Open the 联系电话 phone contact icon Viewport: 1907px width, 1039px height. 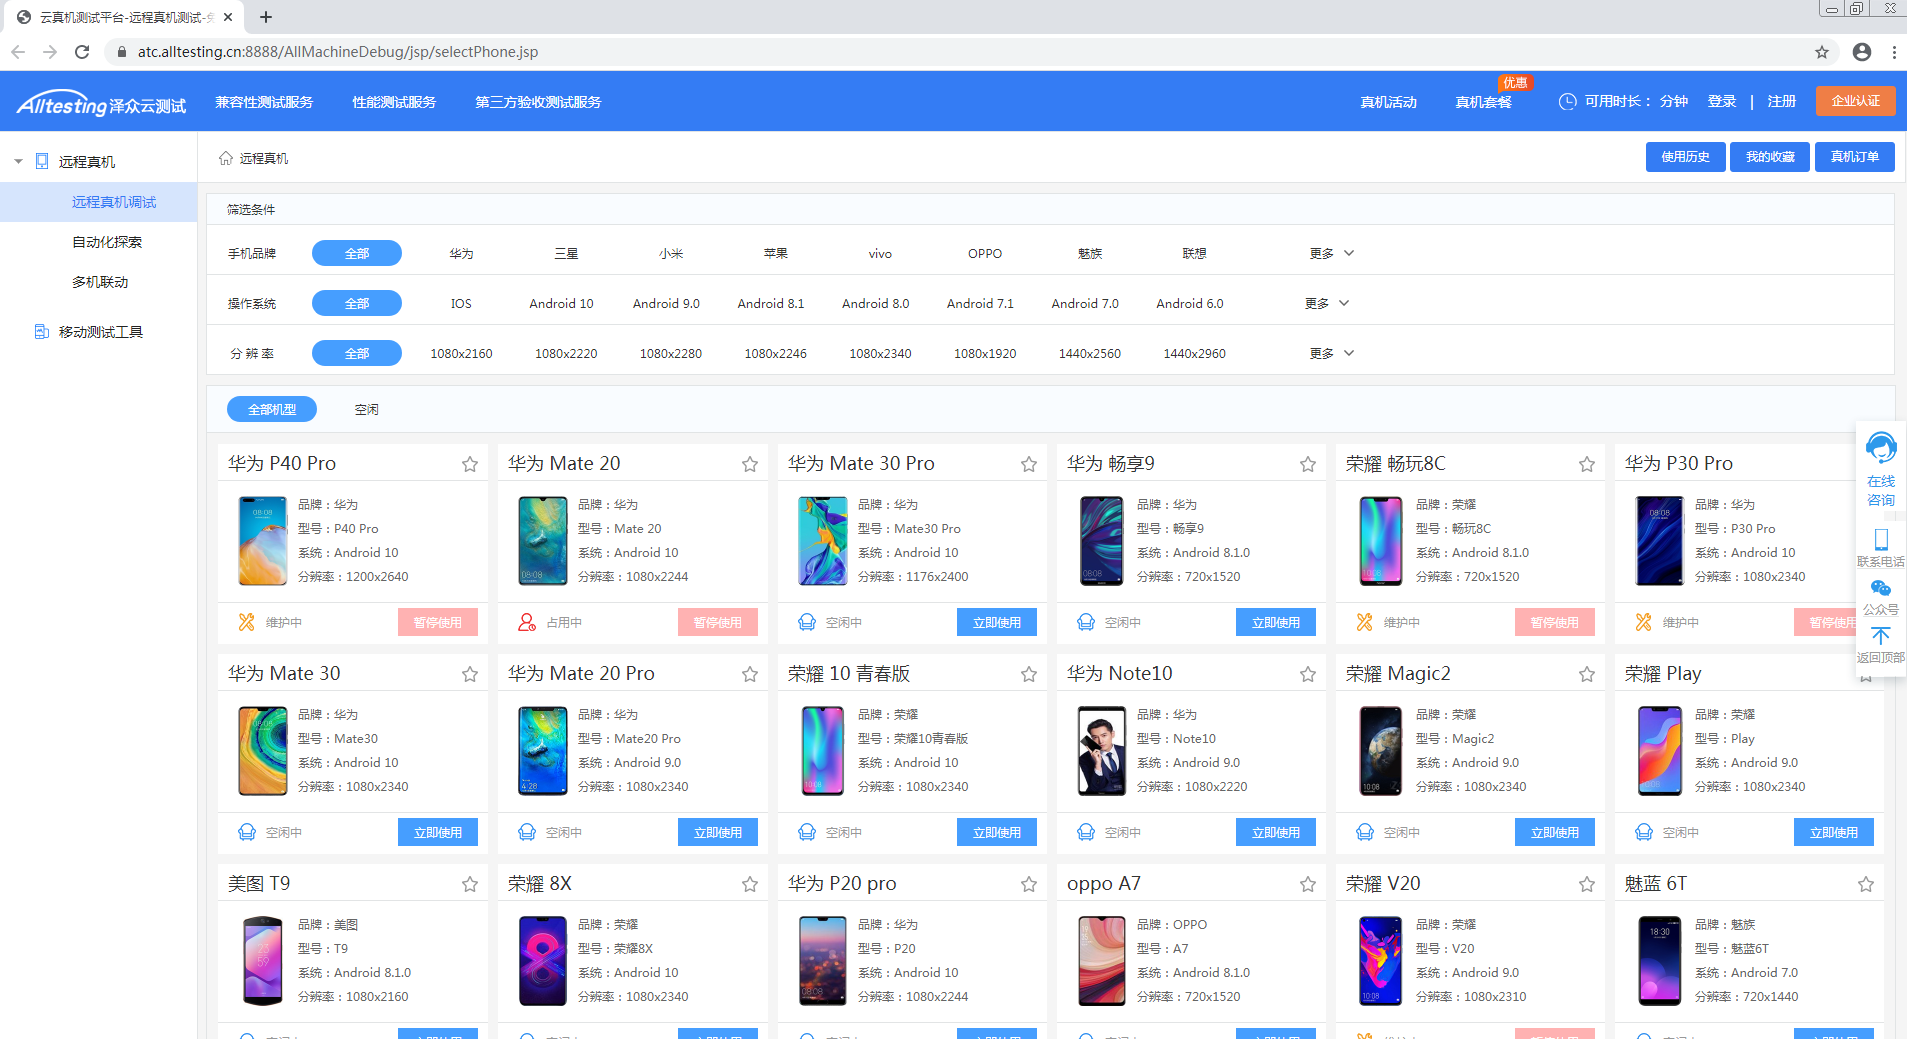pos(1881,540)
